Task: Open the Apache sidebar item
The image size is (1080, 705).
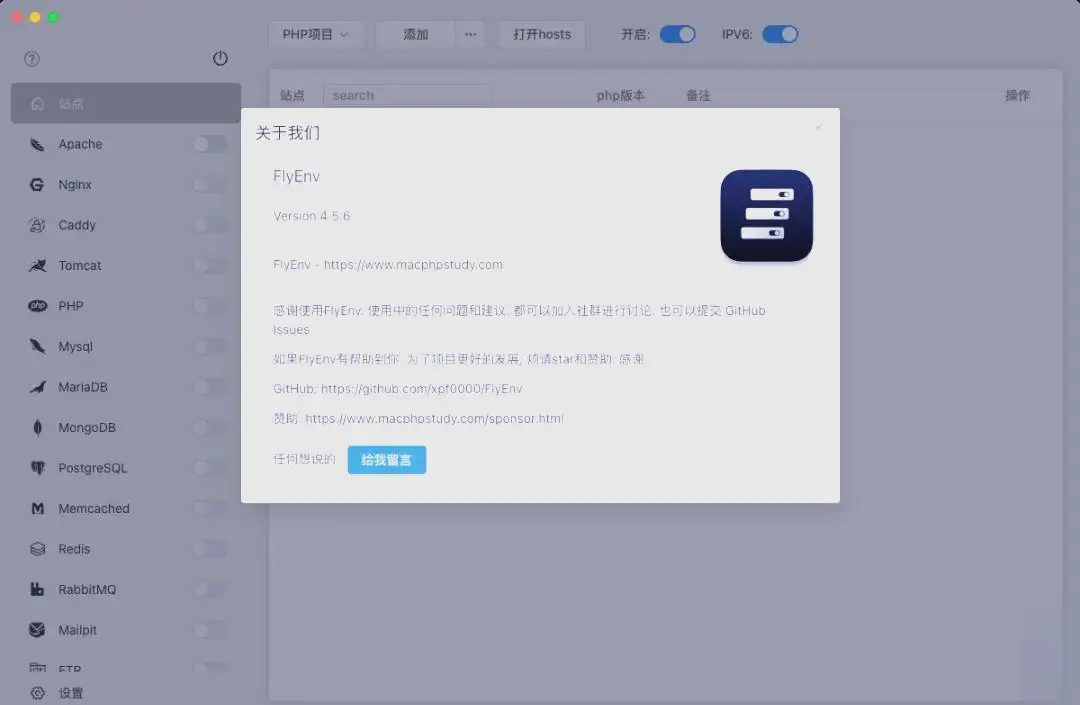Action: tap(126, 145)
